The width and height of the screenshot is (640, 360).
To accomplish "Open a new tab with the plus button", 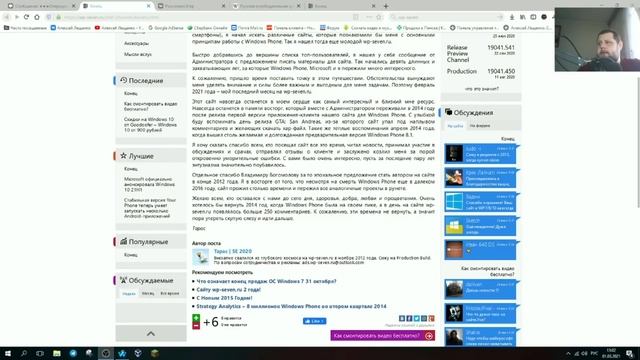I will pyautogui.click(x=386, y=6).
